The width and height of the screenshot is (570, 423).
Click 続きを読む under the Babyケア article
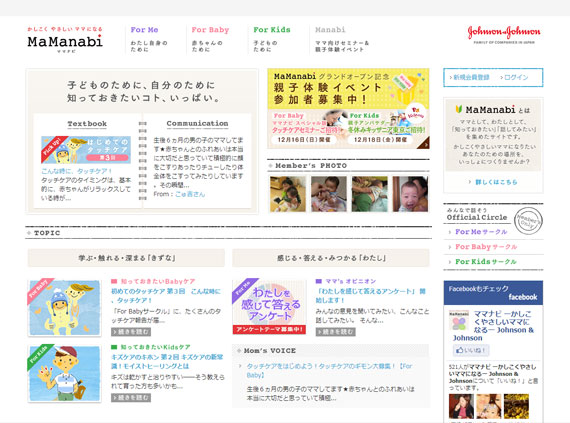pos(131,332)
